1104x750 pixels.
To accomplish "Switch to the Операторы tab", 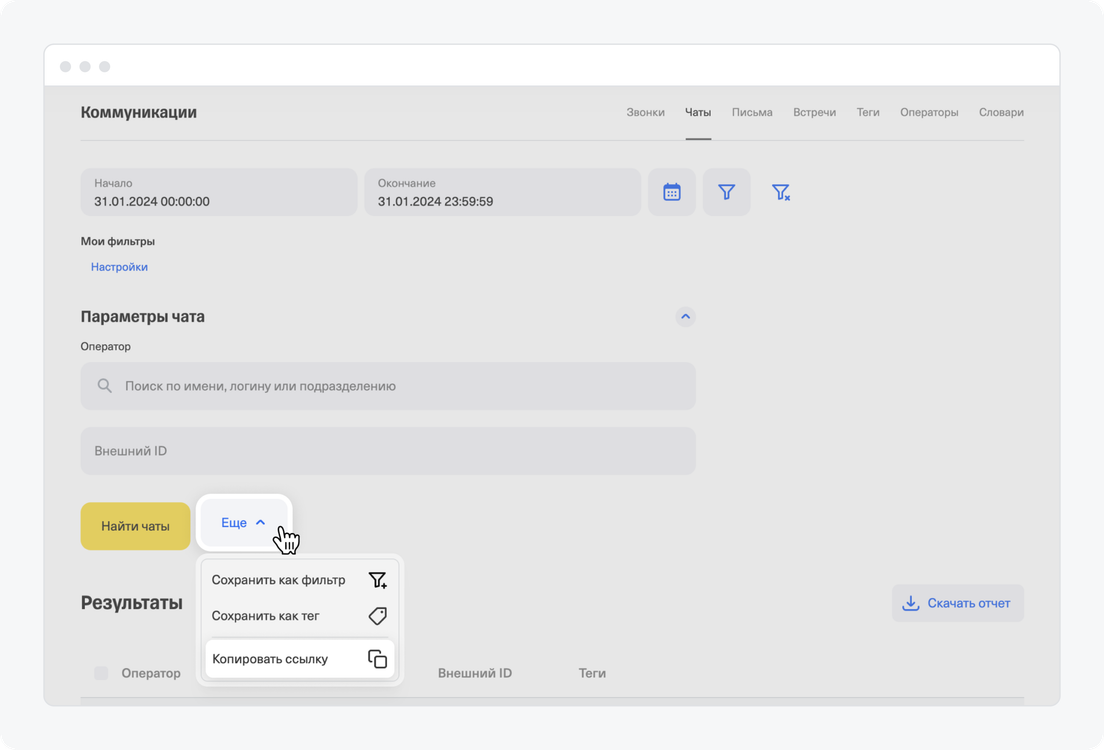I will [929, 112].
